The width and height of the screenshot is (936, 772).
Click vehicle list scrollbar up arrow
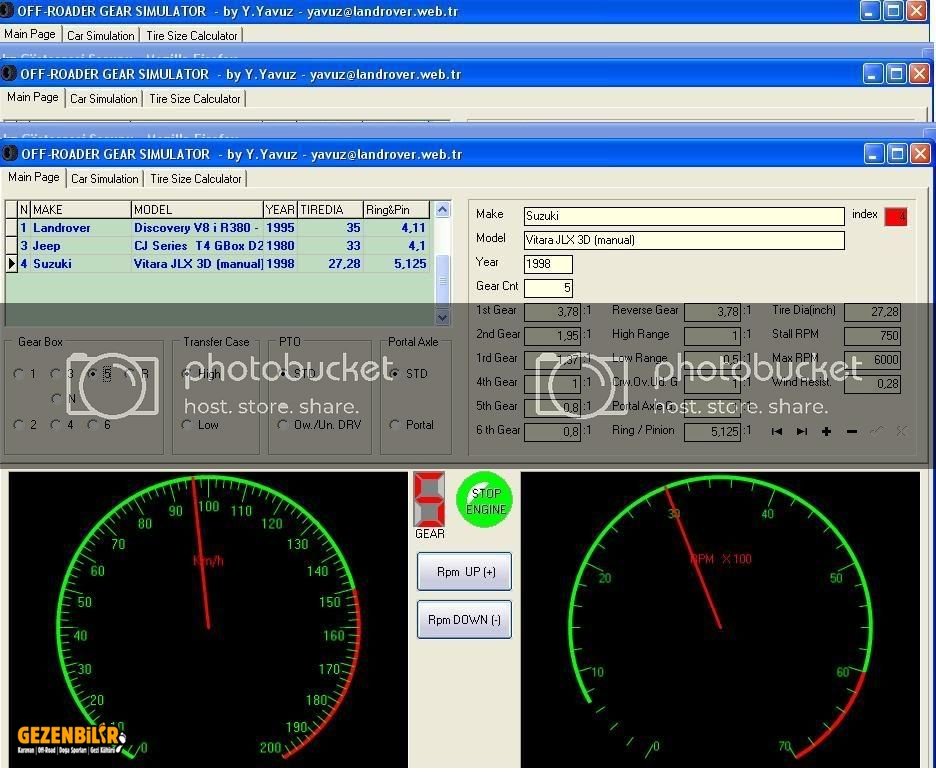point(442,210)
